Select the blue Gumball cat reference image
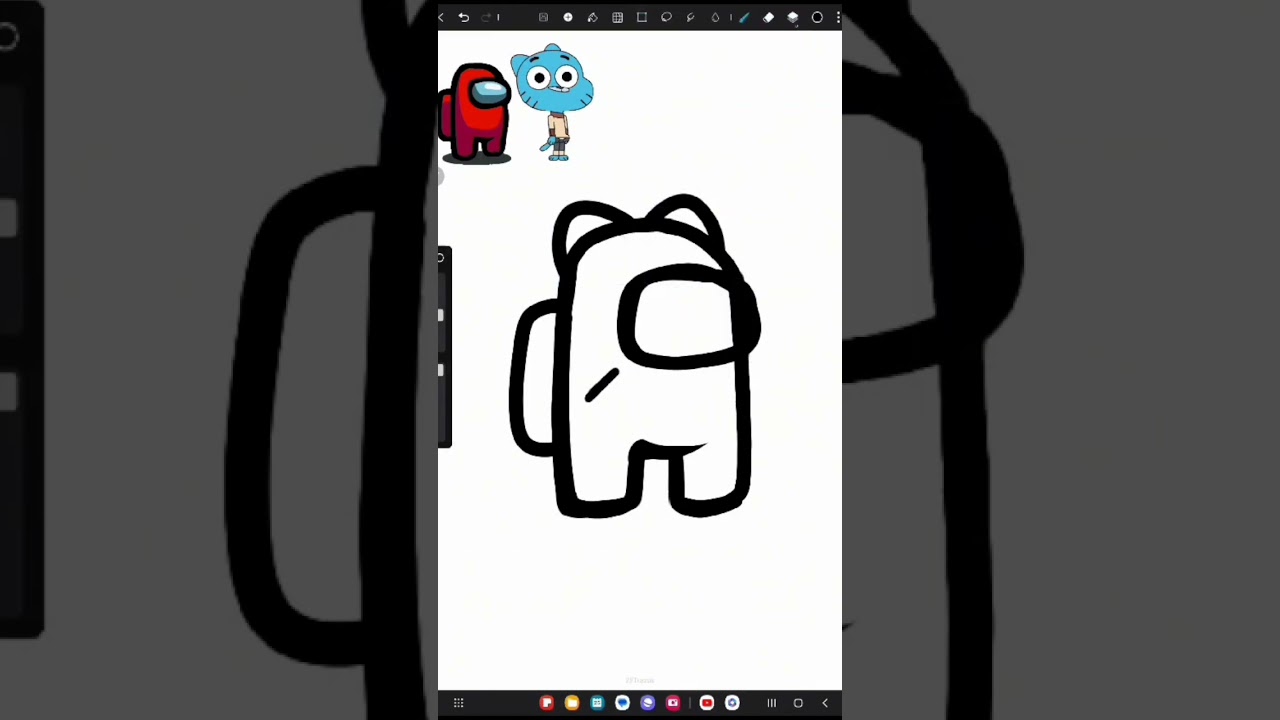Image resolution: width=1280 pixels, height=720 pixels. 552,102
